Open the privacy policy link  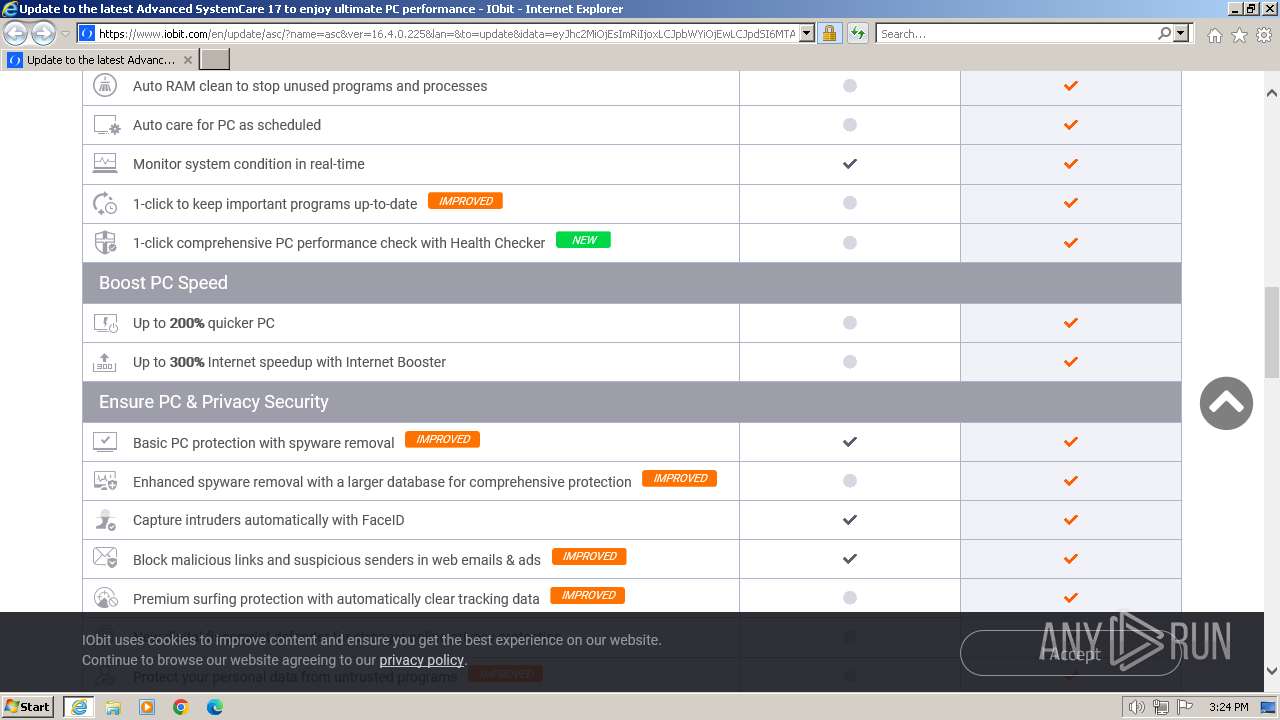421,660
